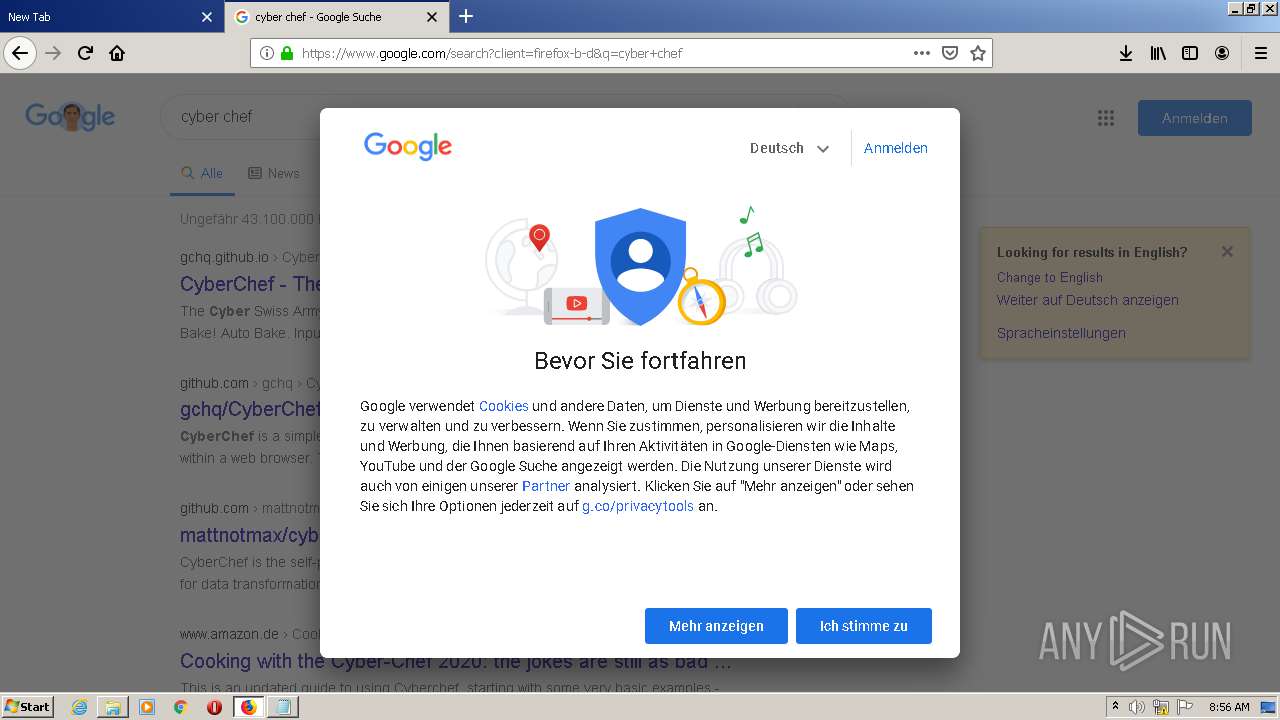
Task: Open Windows Media Player taskbar icon
Action: [x=147, y=707]
